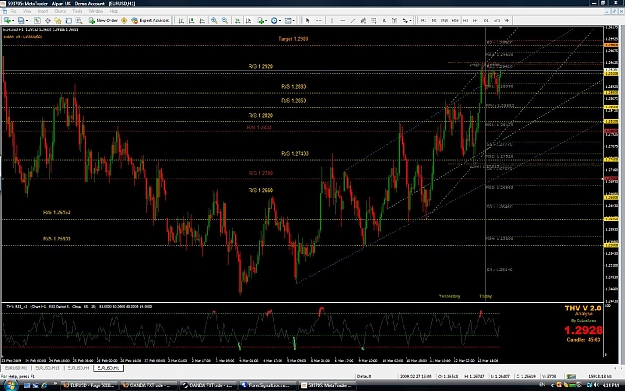Select the trendline drawing tool
This screenshot has width=625, height=391.
pyautogui.click(x=353, y=20)
